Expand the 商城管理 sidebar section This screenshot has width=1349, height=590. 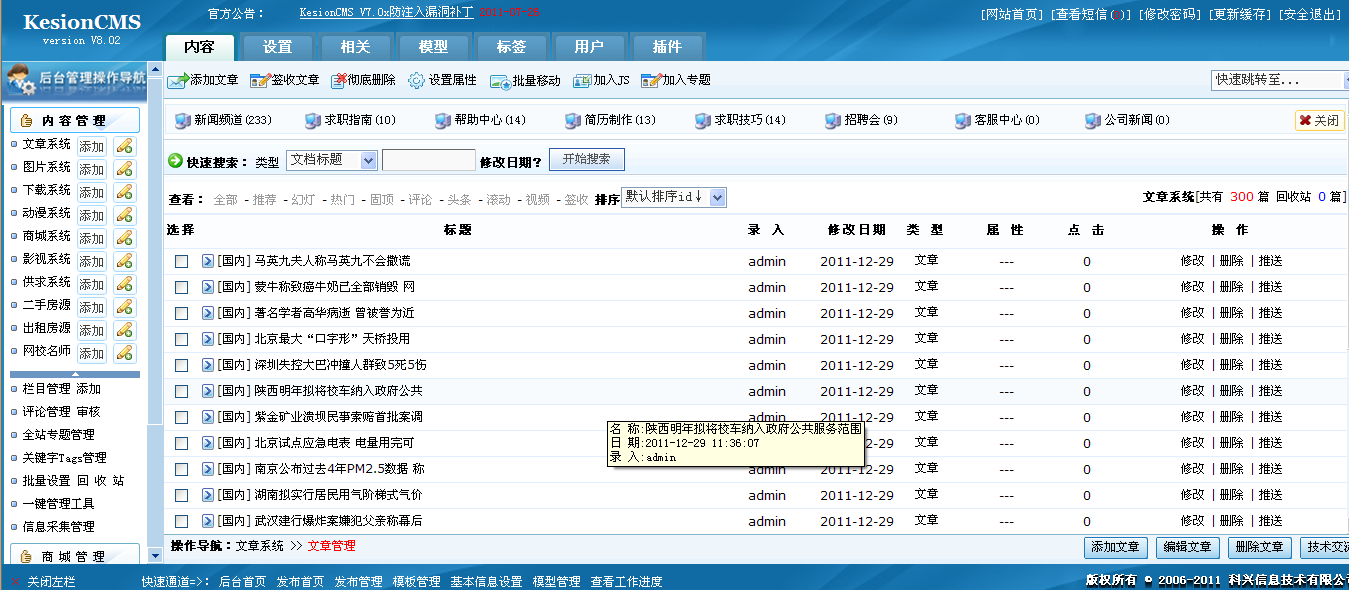[x=75, y=556]
